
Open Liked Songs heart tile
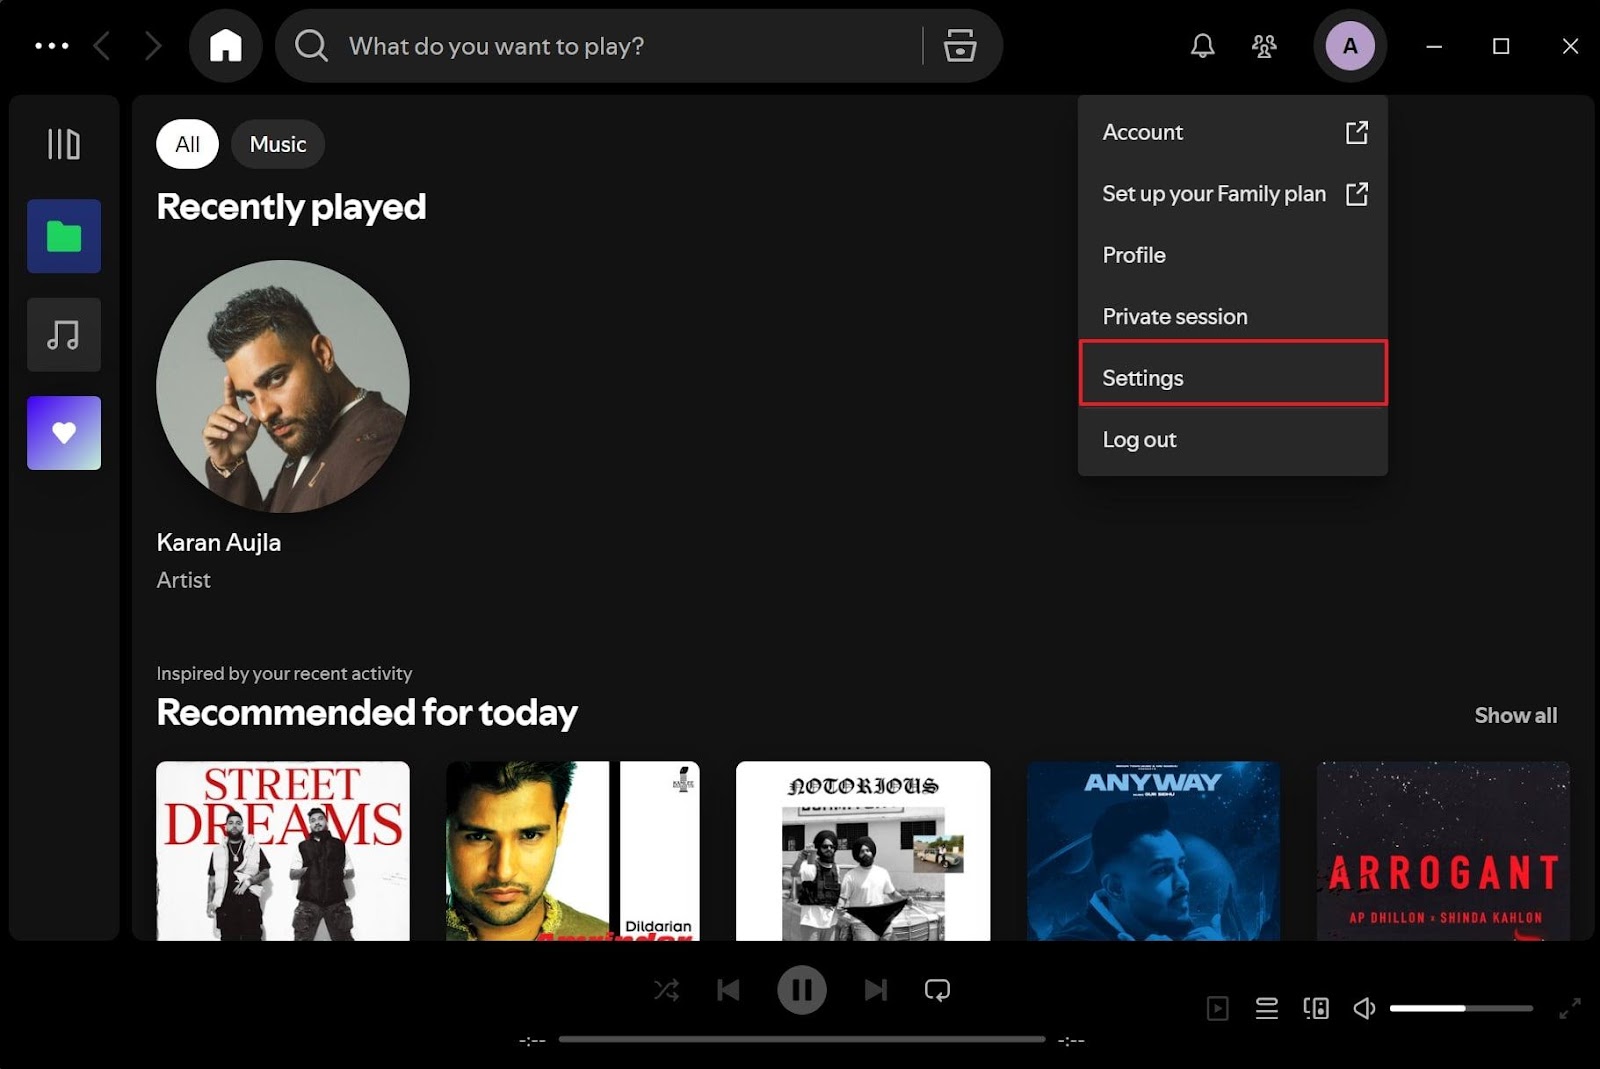(64, 433)
